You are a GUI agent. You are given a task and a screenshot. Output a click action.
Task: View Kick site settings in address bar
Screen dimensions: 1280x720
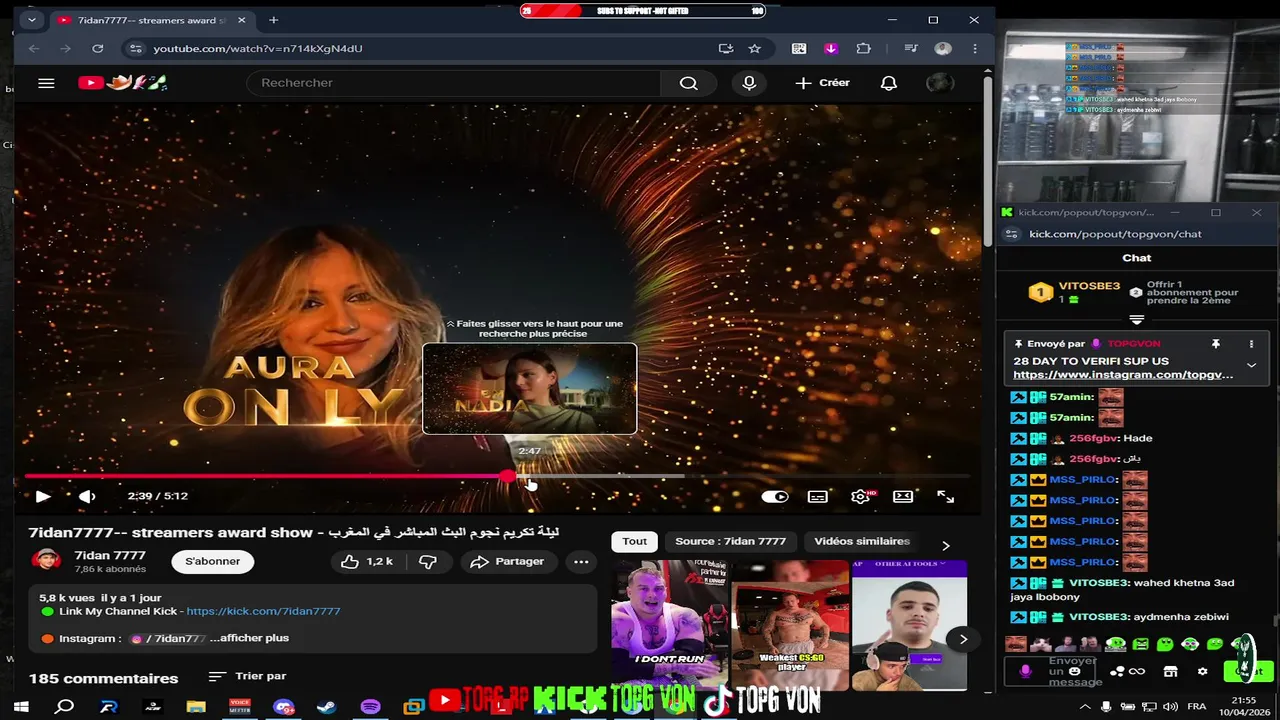(1011, 234)
